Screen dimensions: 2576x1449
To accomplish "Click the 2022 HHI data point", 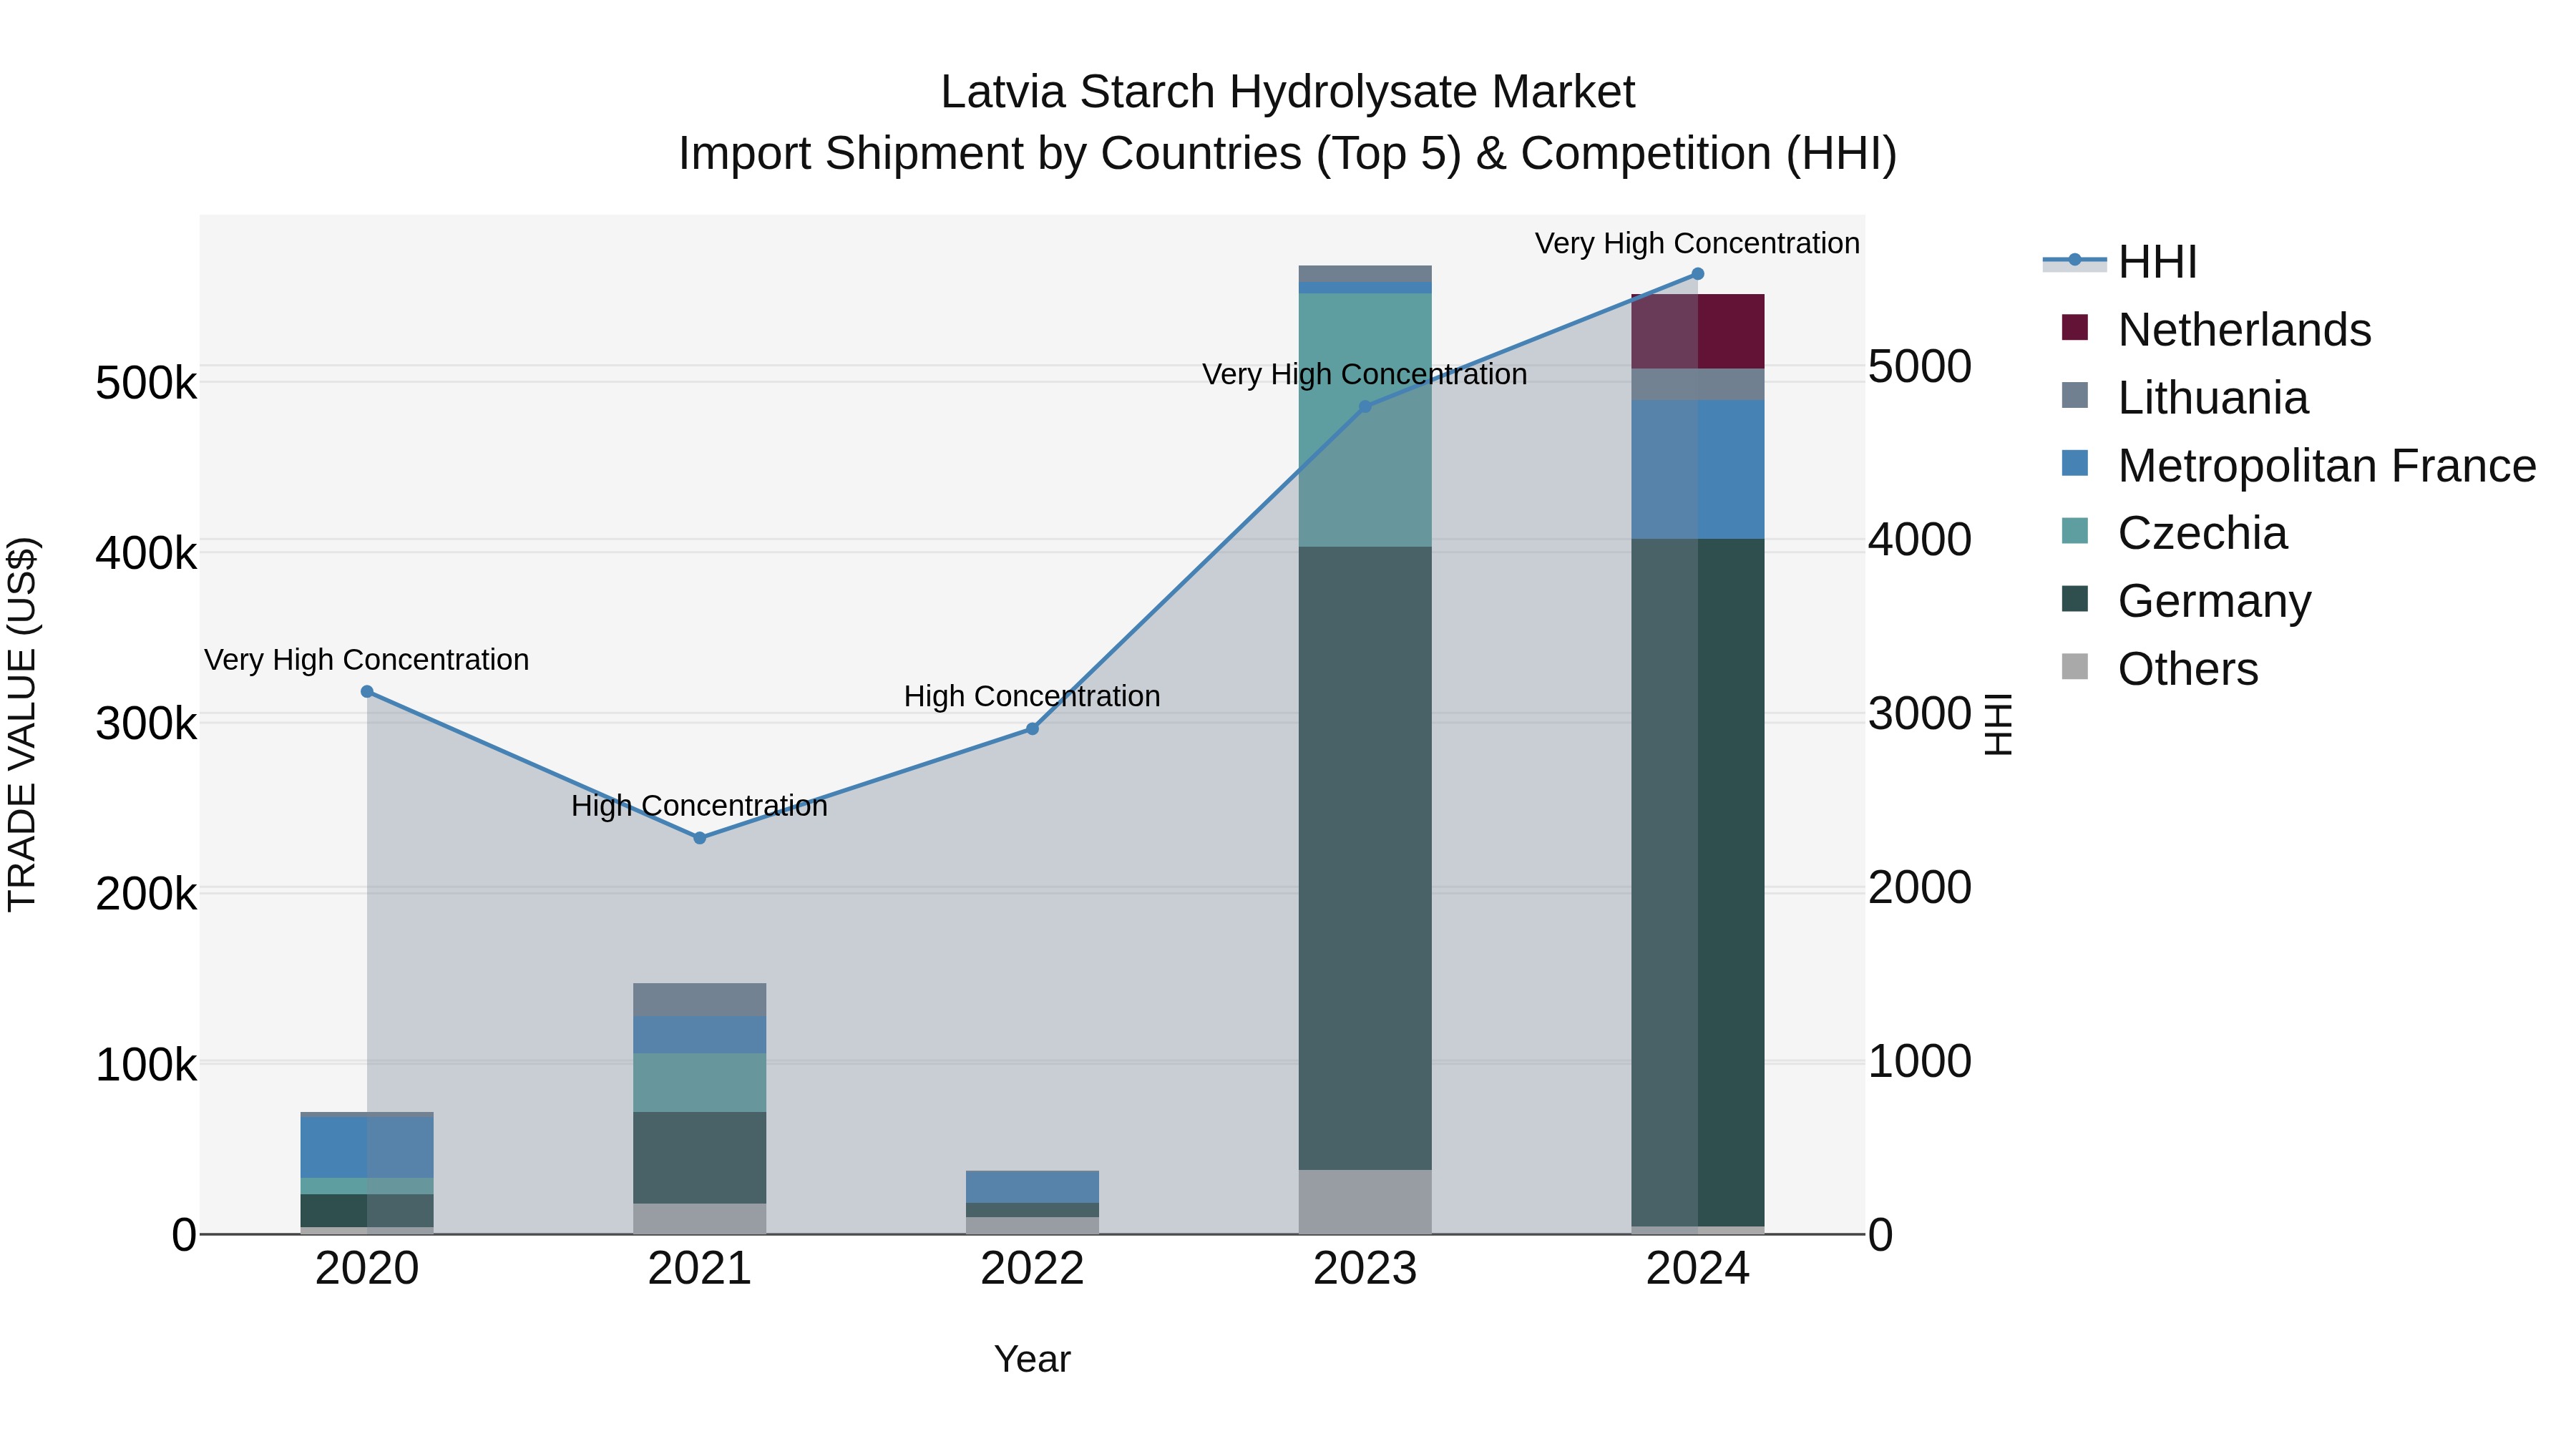I will tap(1033, 729).
